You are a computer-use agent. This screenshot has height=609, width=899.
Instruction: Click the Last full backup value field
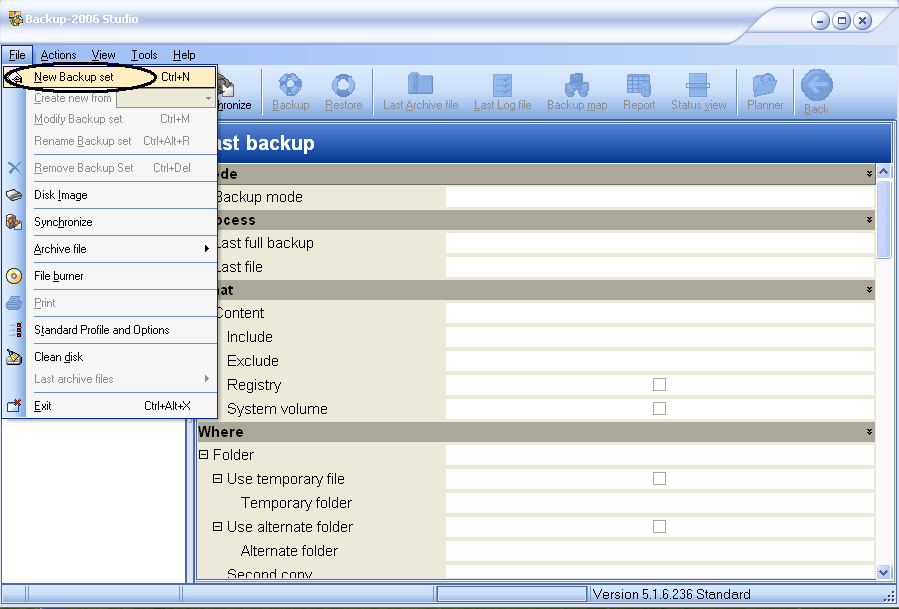click(x=660, y=243)
